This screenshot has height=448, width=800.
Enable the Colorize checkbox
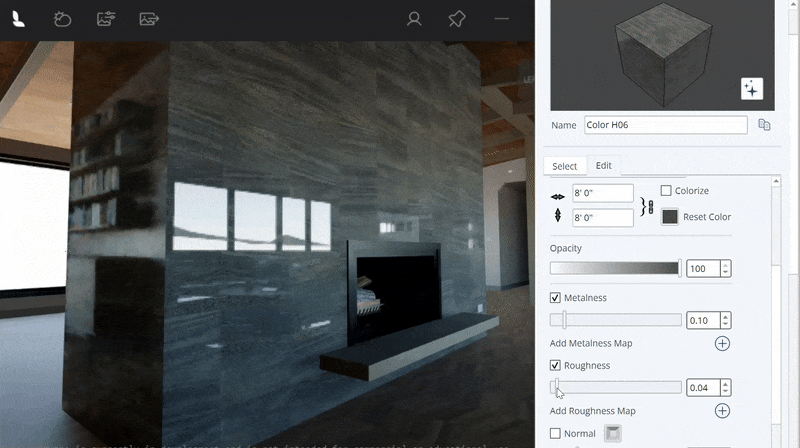point(666,191)
